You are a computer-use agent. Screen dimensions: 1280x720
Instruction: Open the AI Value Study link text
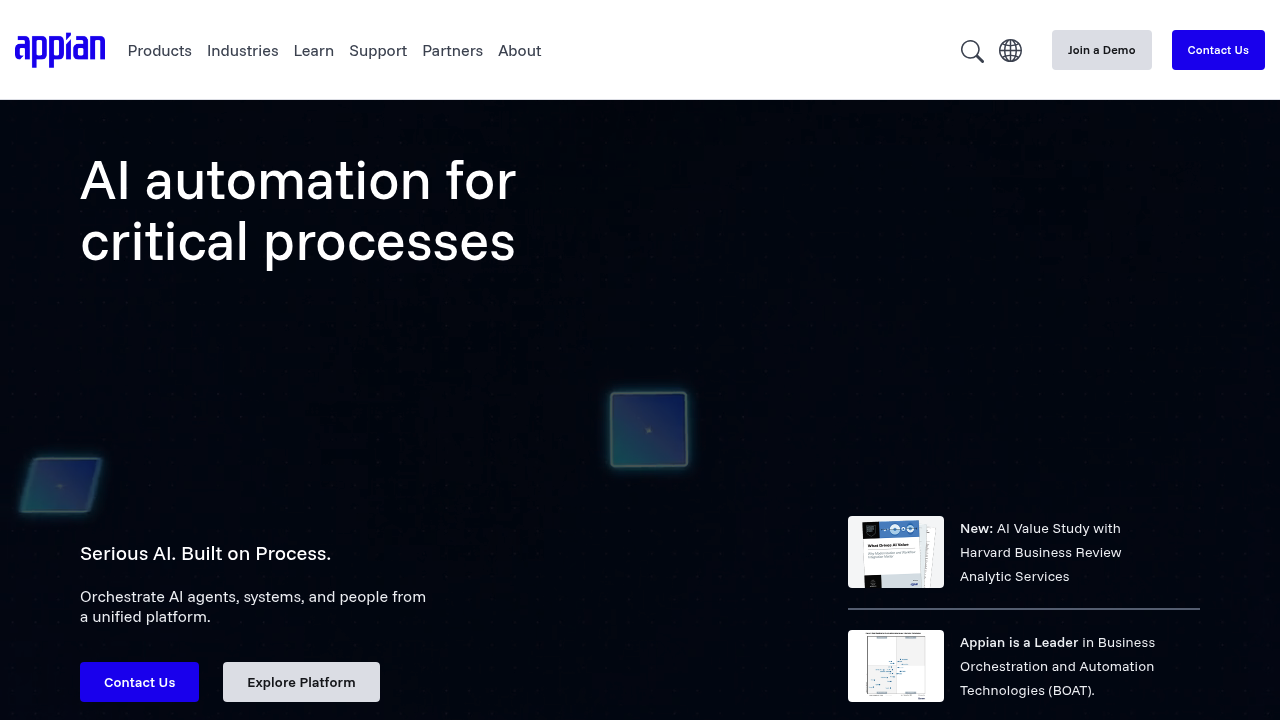tap(1041, 552)
